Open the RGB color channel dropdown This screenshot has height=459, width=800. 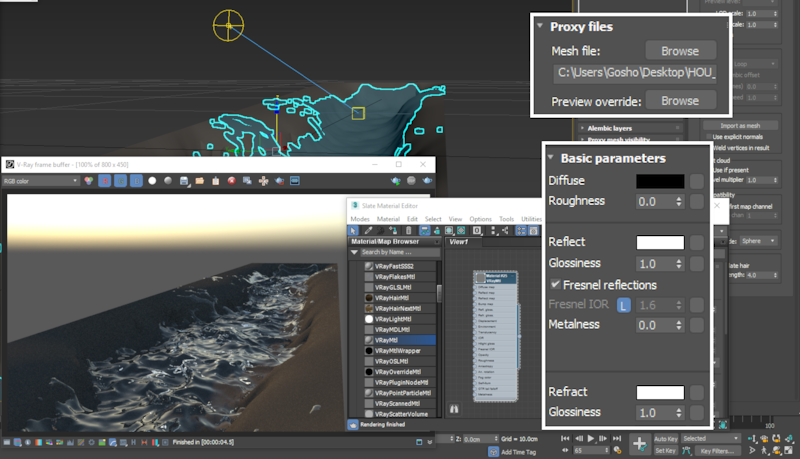click(41, 181)
